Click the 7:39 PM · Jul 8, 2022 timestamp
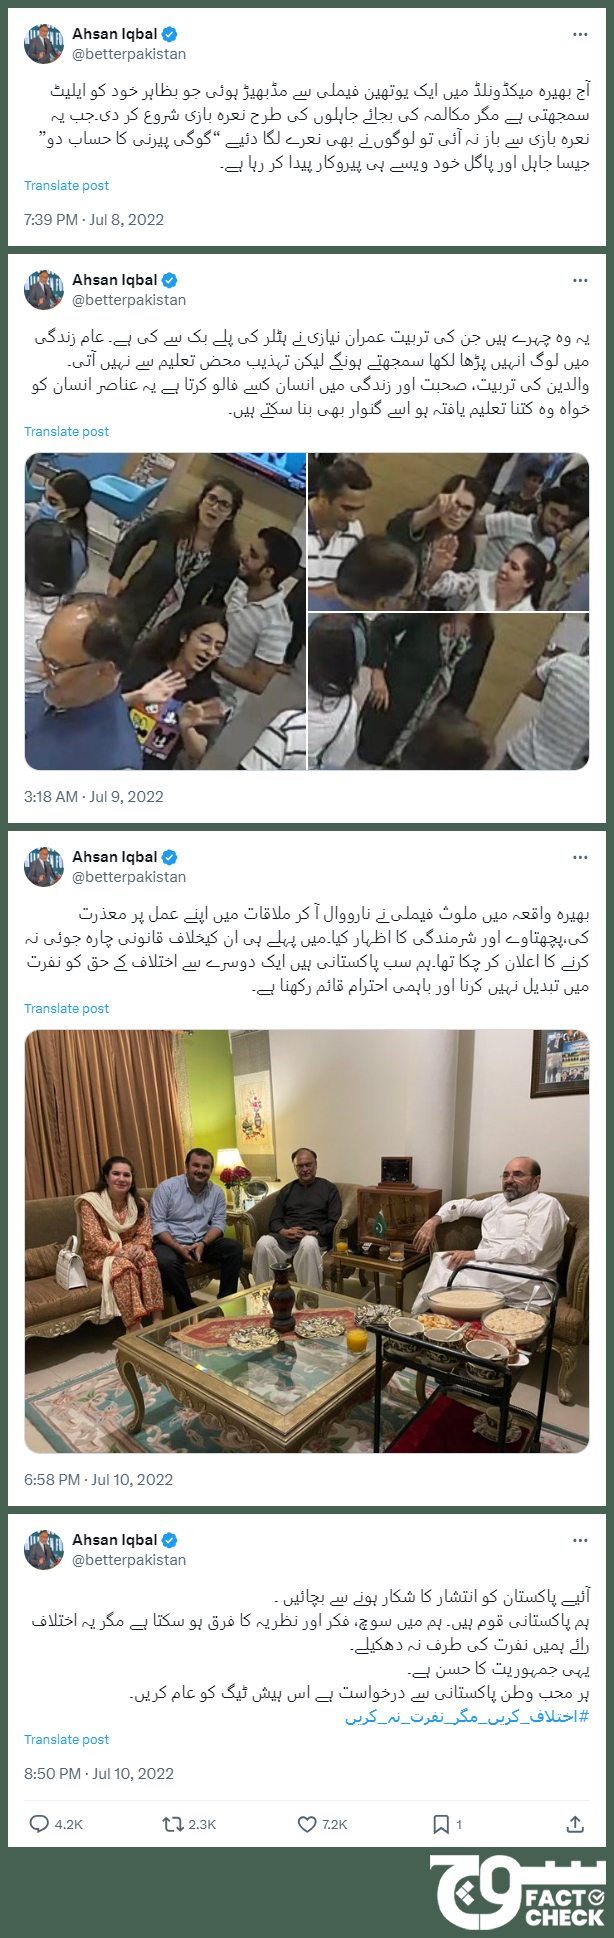 pyautogui.click(x=94, y=219)
